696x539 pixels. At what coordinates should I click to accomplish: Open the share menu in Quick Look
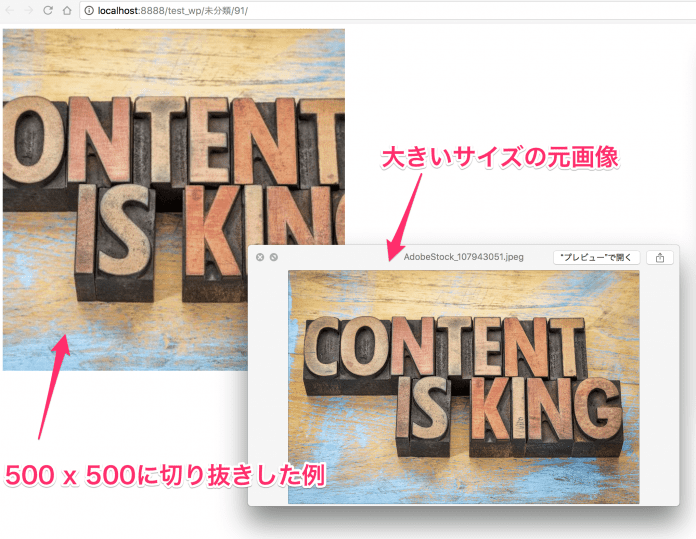pyautogui.click(x=659, y=257)
